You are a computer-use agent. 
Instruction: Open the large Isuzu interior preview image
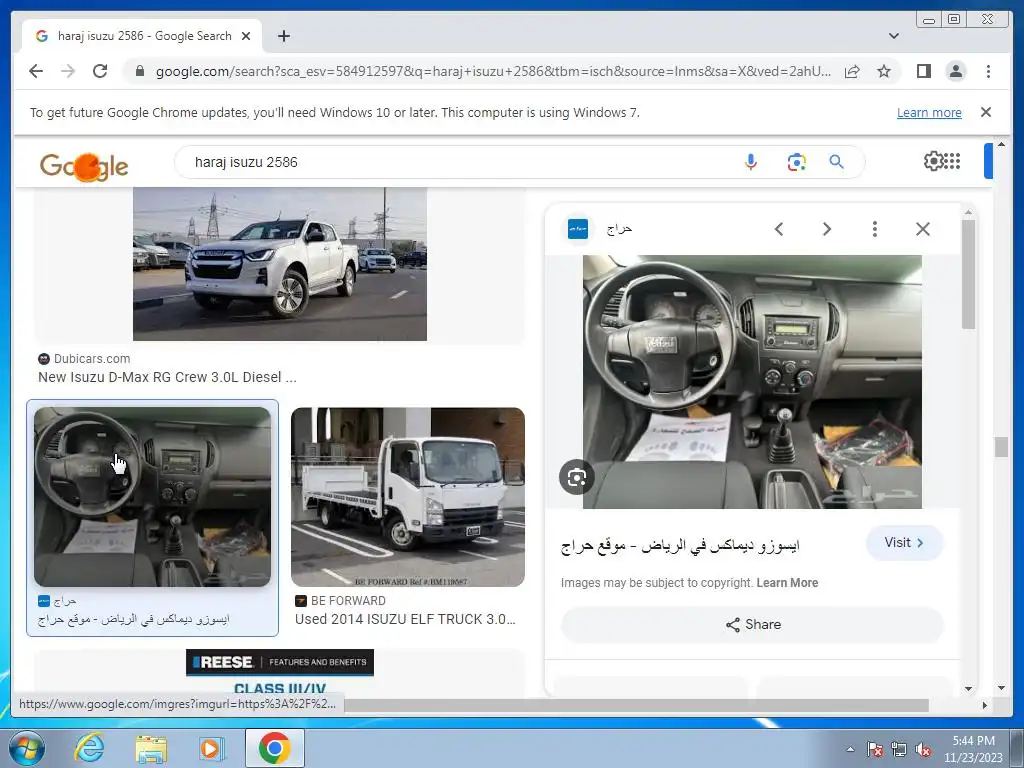click(752, 381)
